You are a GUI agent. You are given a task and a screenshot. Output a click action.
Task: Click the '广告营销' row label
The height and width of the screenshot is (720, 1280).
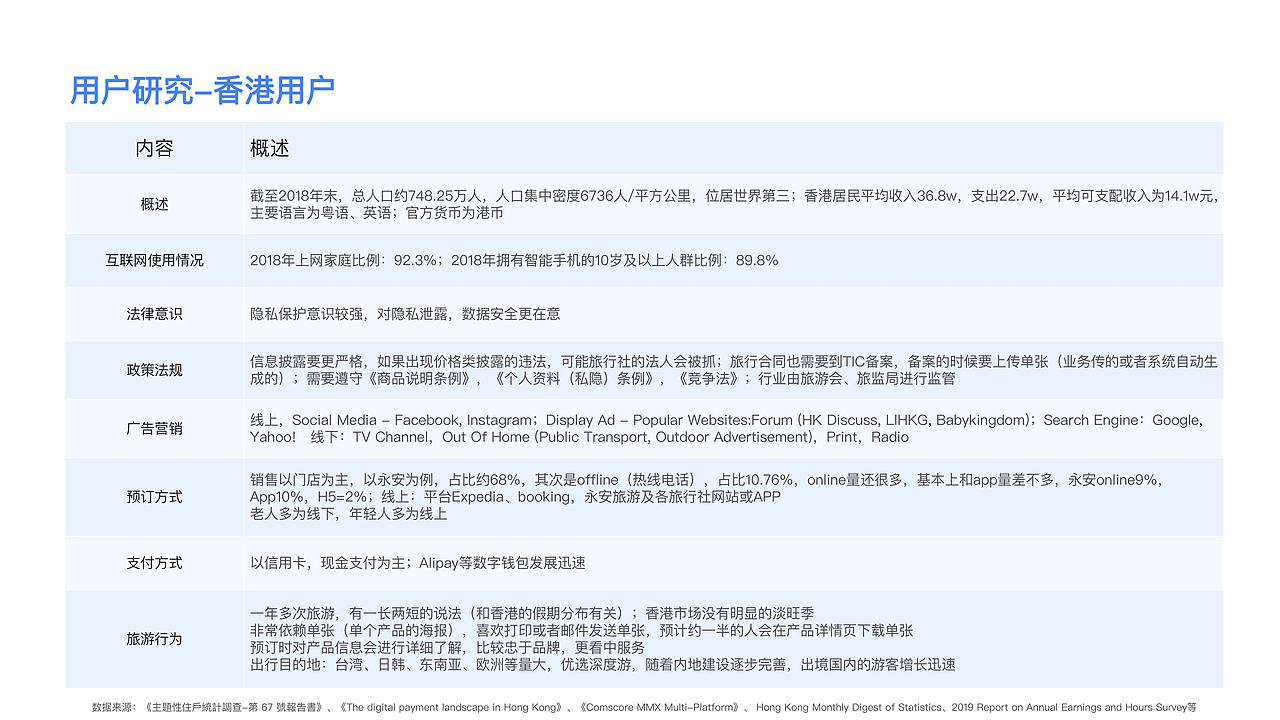pos(155,428)
